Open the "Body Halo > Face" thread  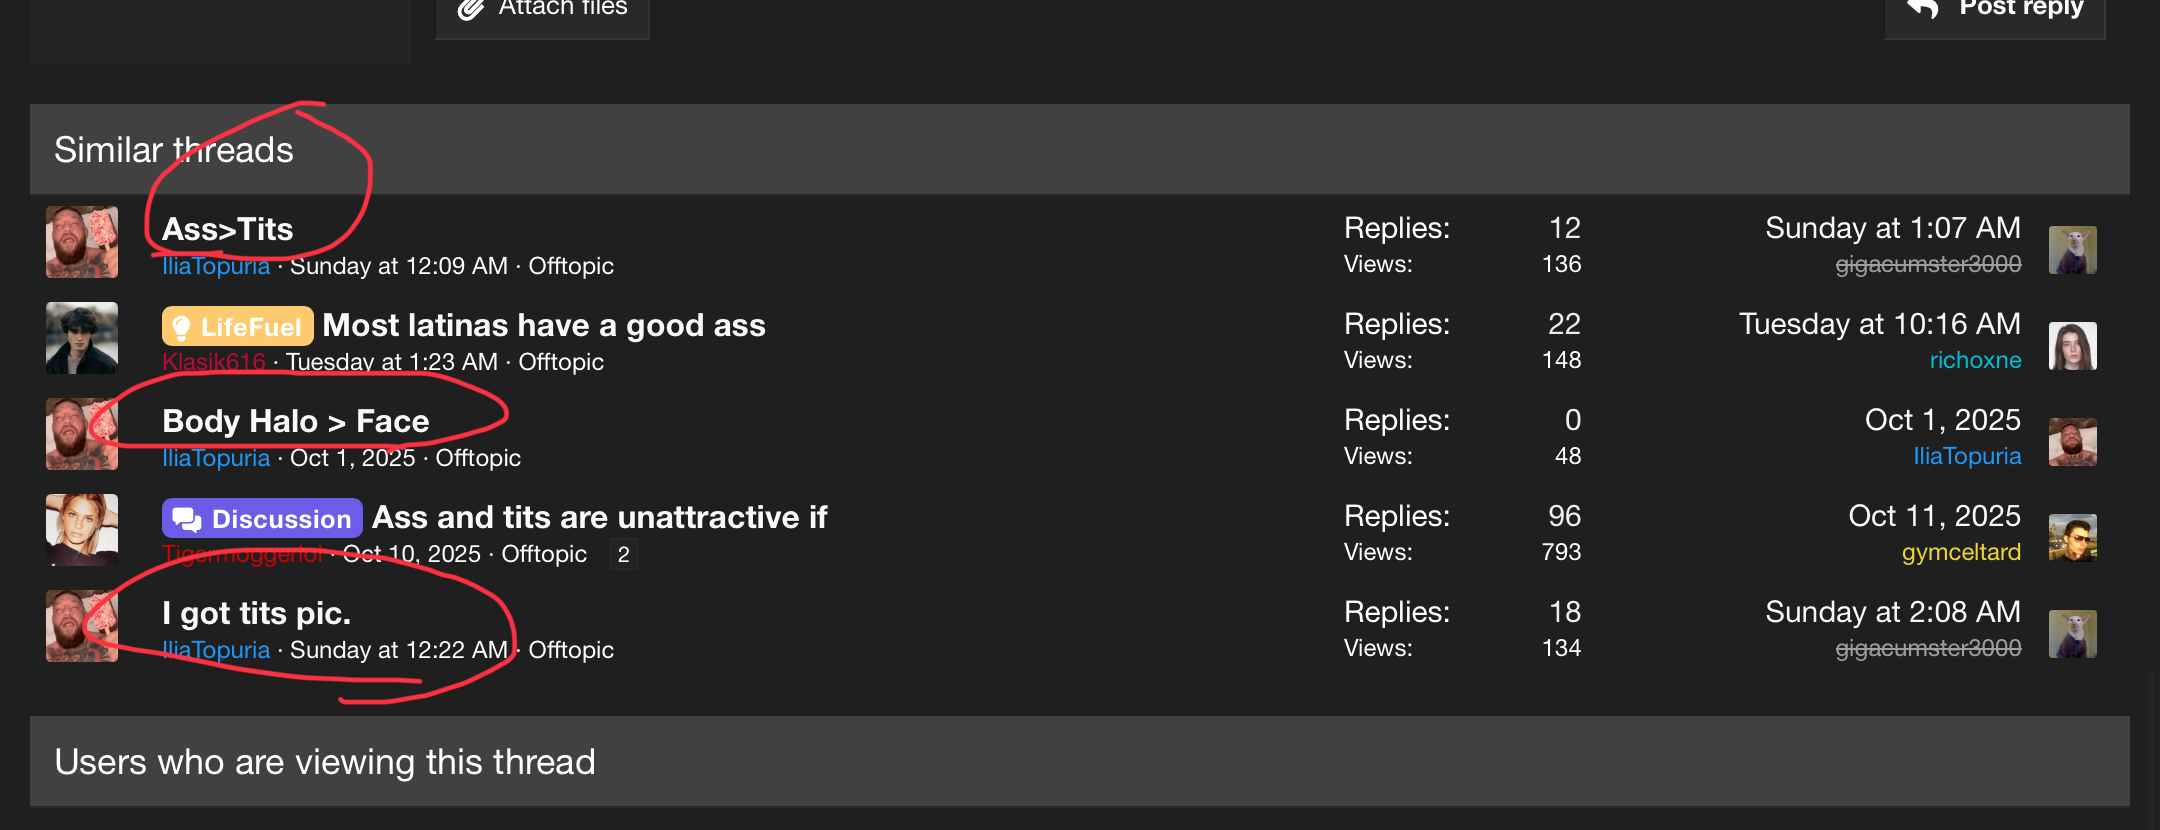tap(296, 421)
